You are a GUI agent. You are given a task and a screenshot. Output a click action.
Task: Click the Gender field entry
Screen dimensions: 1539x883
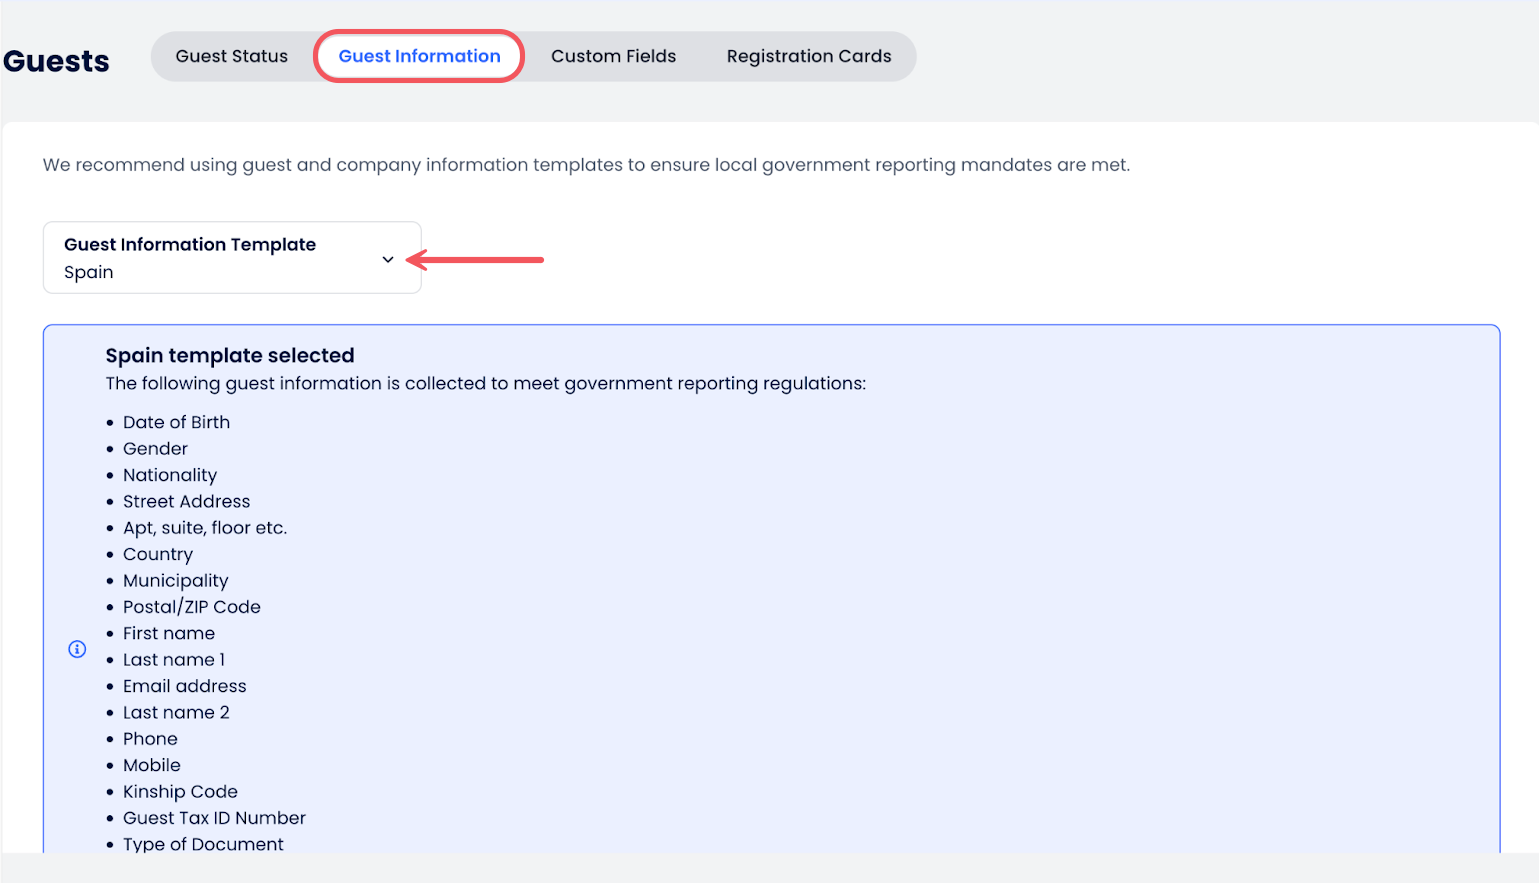click(x=155, y=449)
